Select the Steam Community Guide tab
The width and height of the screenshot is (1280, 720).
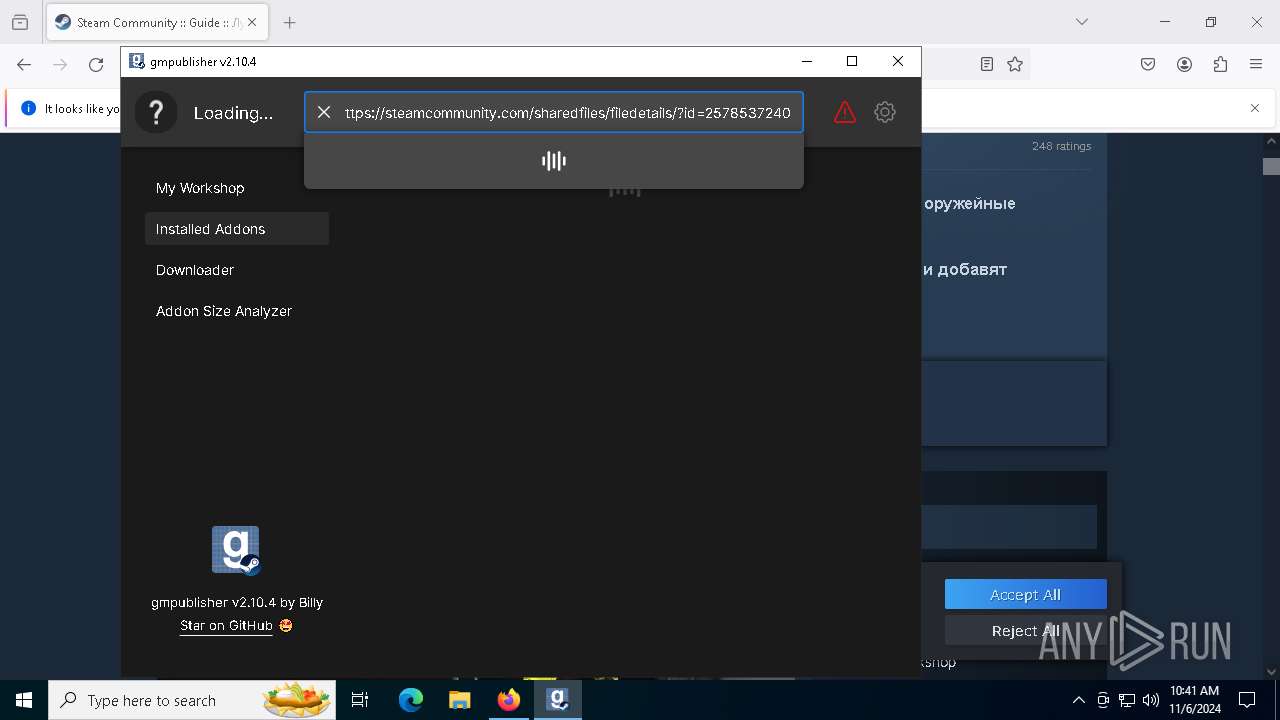(x=156, y=22)
